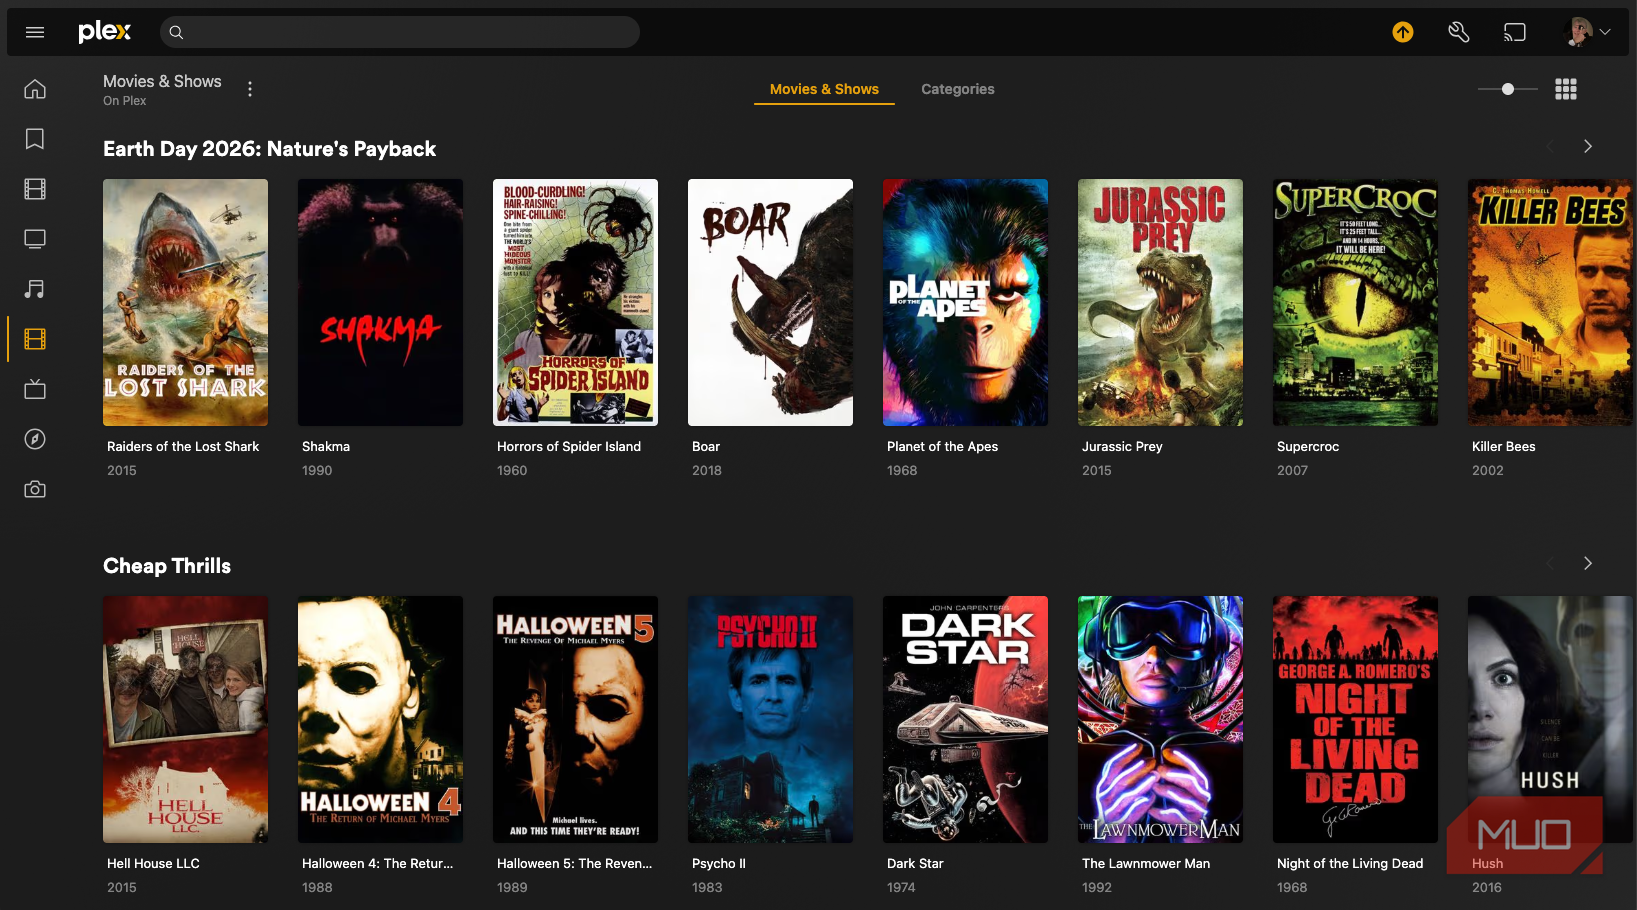
Task: Open the Halloween 4 poster
Action: [x=380, y=719]
